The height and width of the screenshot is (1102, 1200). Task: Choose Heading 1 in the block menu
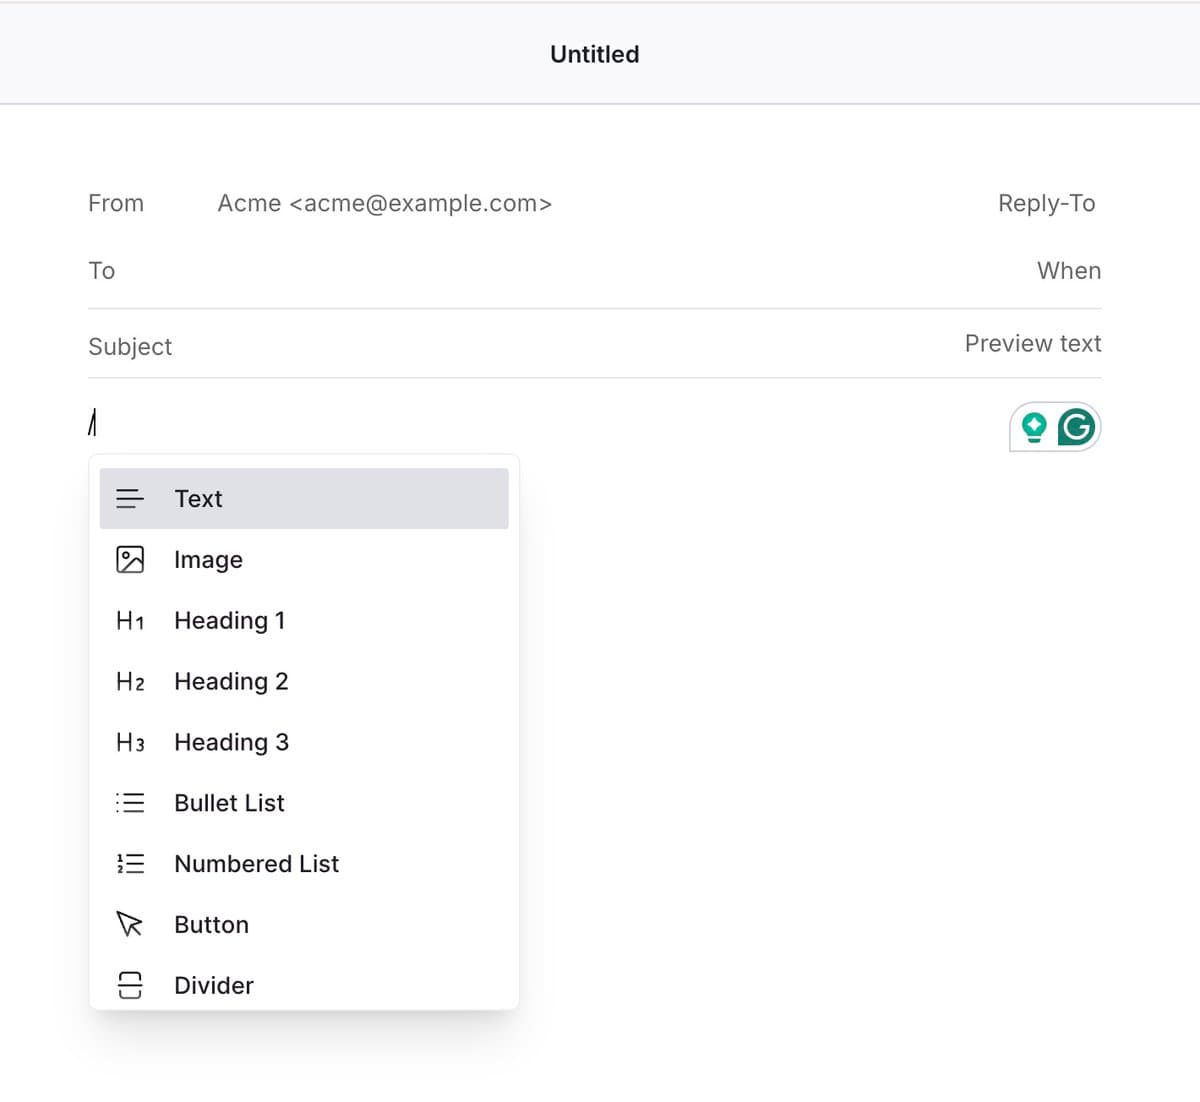[x=304, y=620]
